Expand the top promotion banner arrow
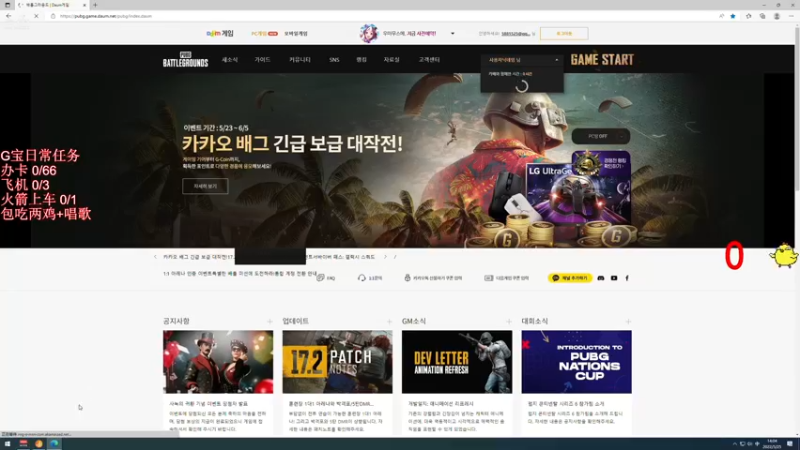 tap(453, 34)
